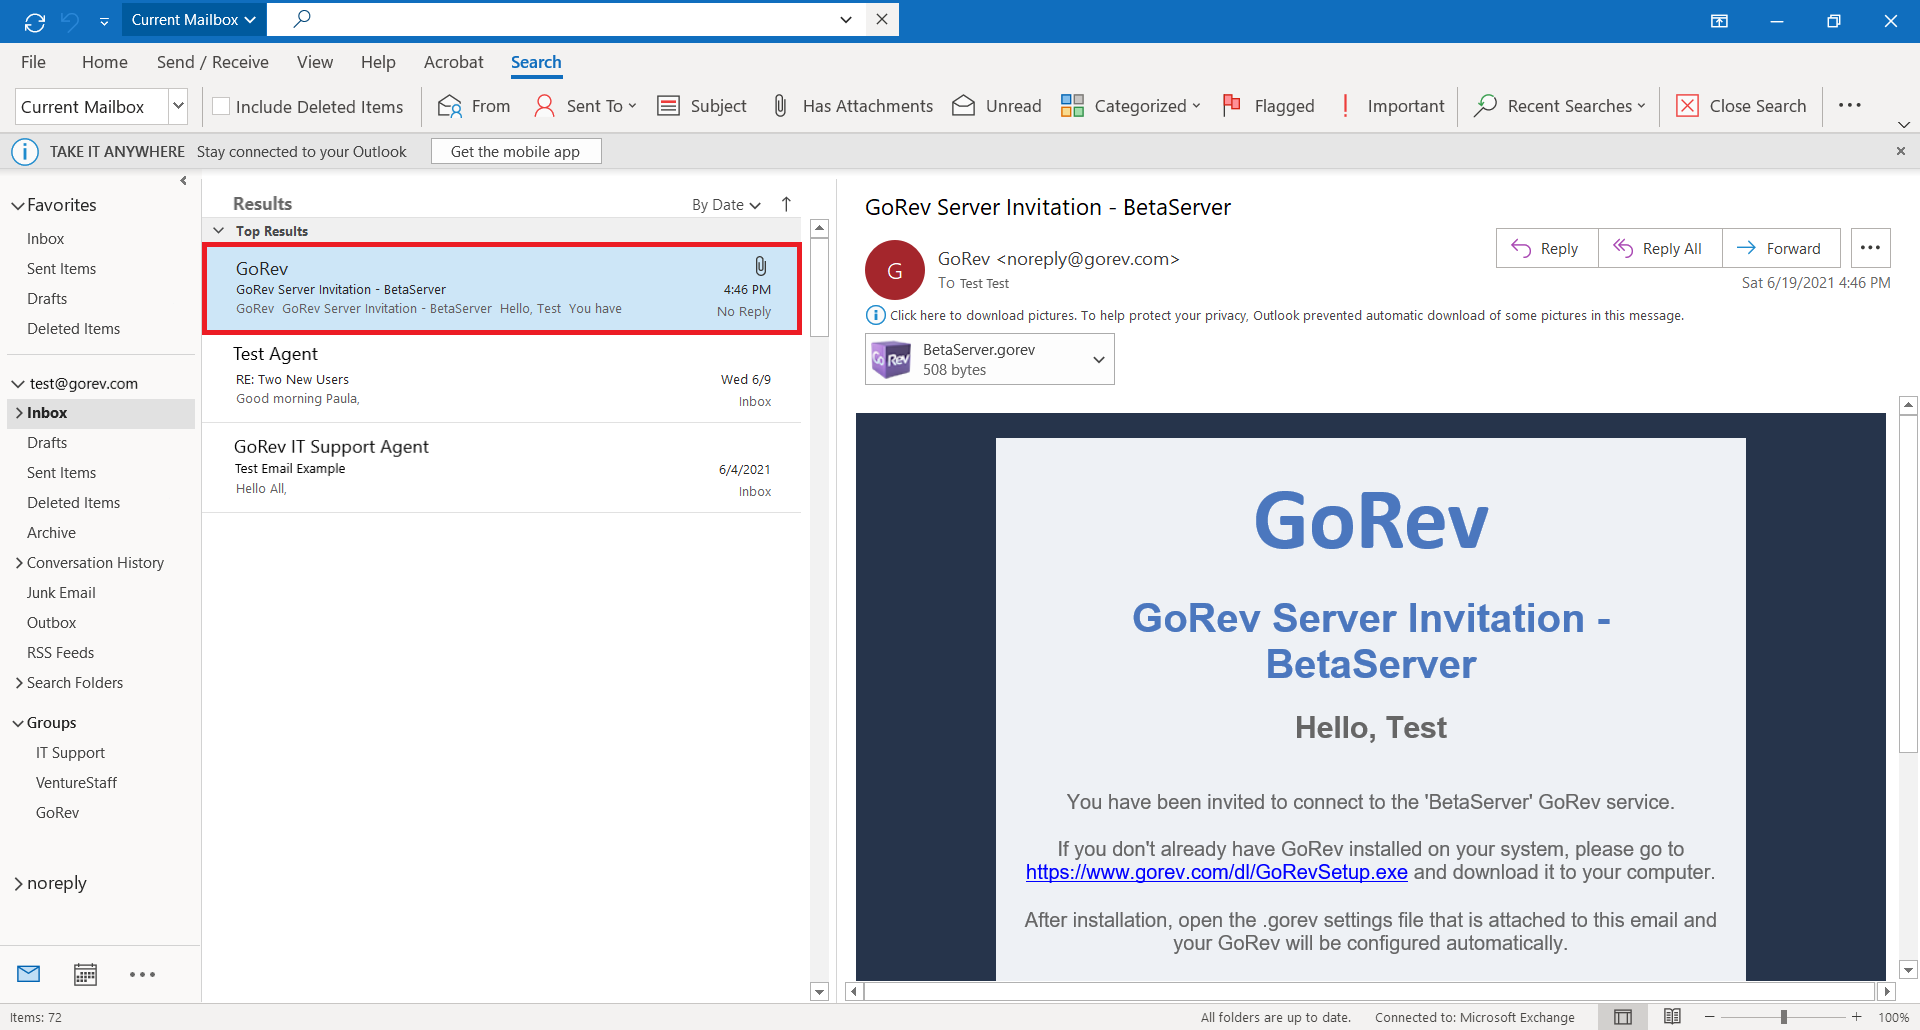The image size is (1920, 1030).
Task: Open the IT Support group
Action: [70, 753]
